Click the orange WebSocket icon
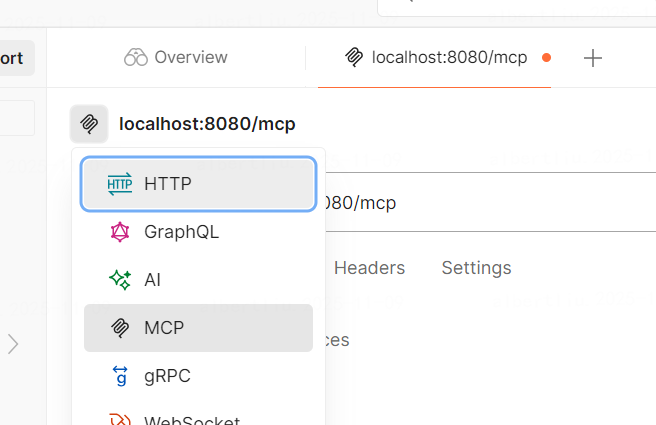 (120, 419)
